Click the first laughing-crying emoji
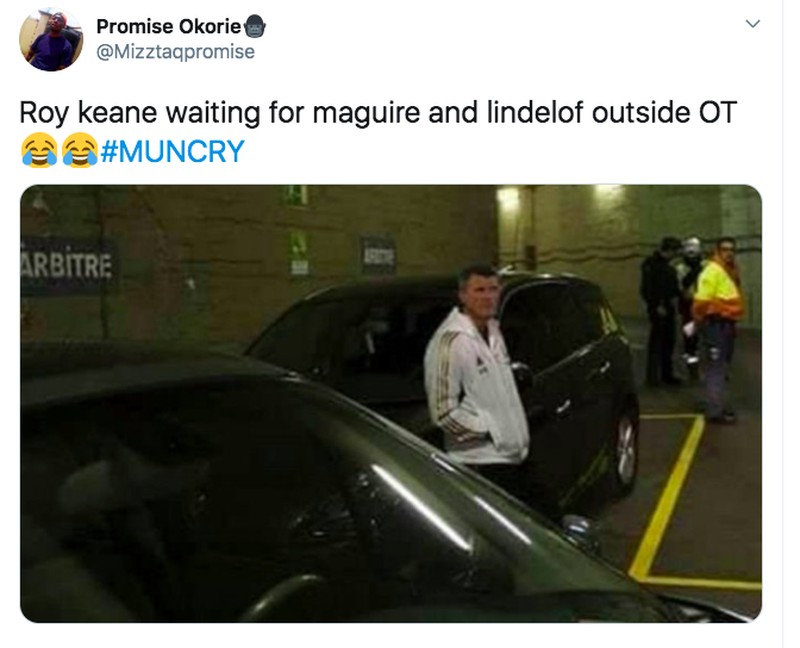The width and height of the screenshot is (800, 648). tap(39, 150)
